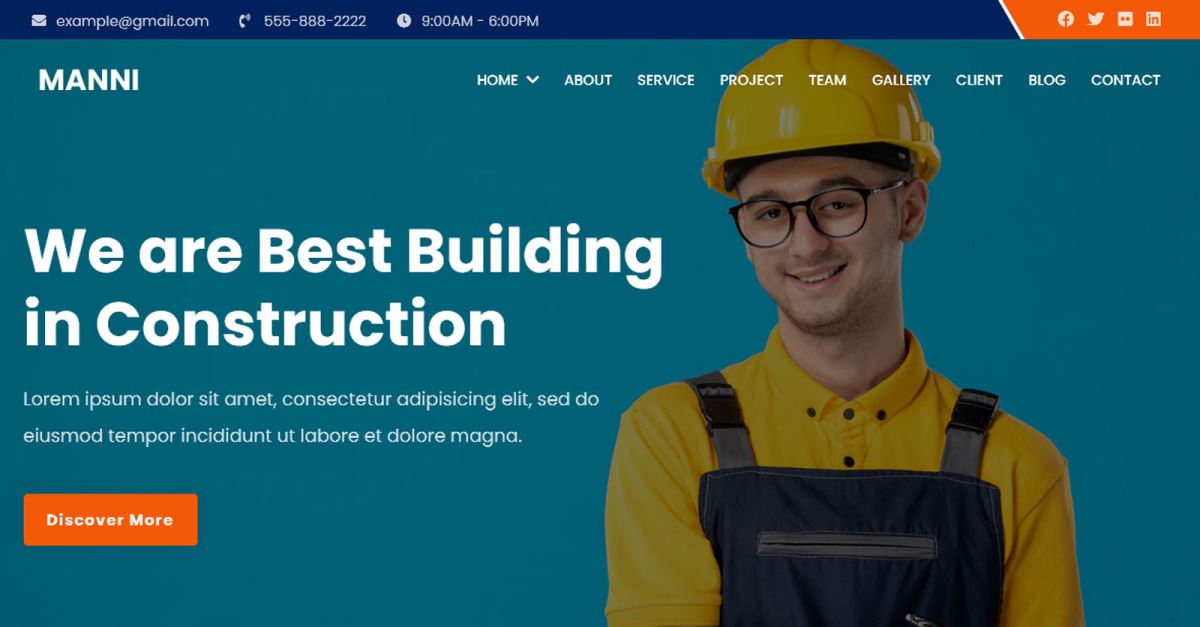Go to the CONTACT page
The height and width of the screenshot is (627, 1200).
point(1126,80)
